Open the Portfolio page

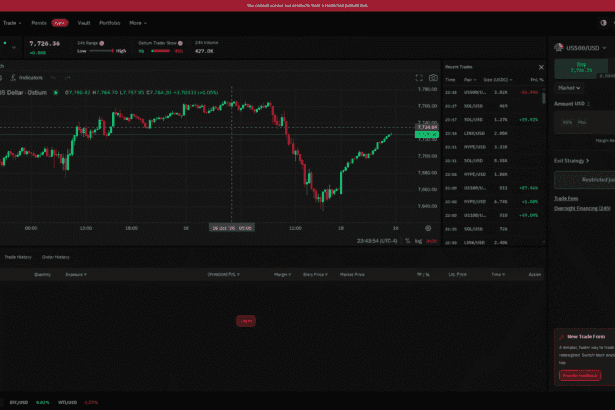(109, 23)
